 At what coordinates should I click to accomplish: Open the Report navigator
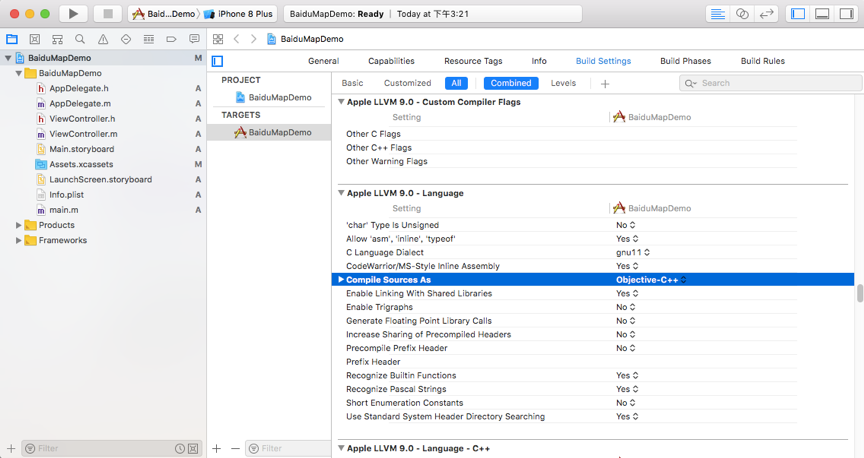(x=194, y=39)
